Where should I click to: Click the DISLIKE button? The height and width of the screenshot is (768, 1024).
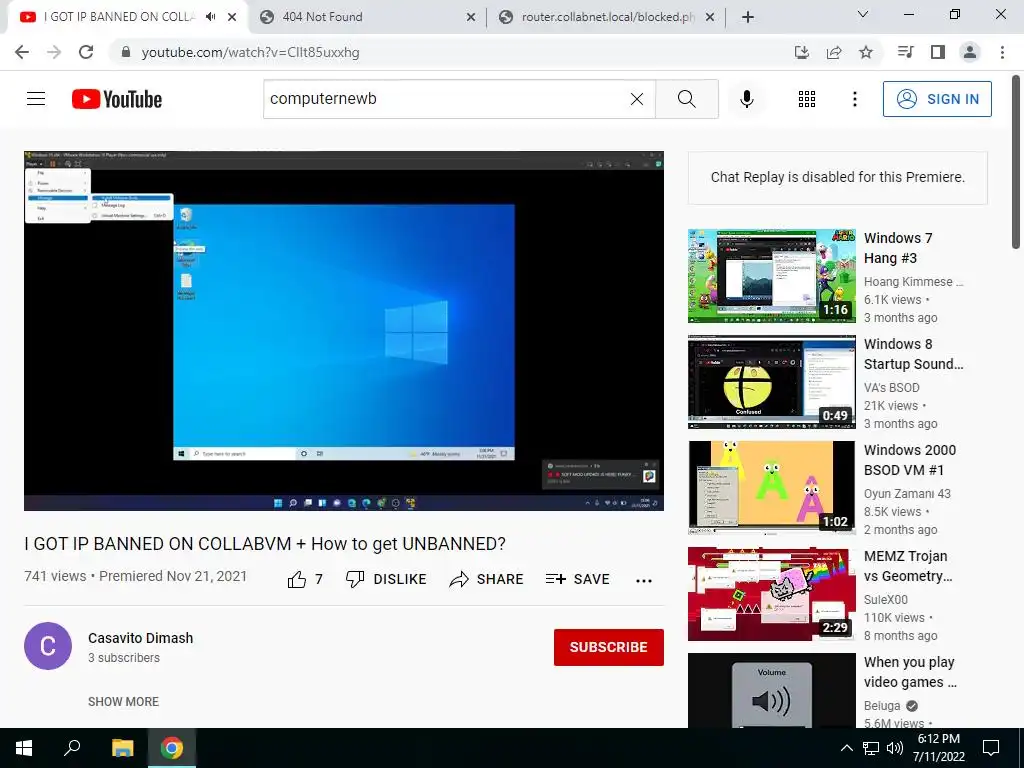(x=386, y=579)
